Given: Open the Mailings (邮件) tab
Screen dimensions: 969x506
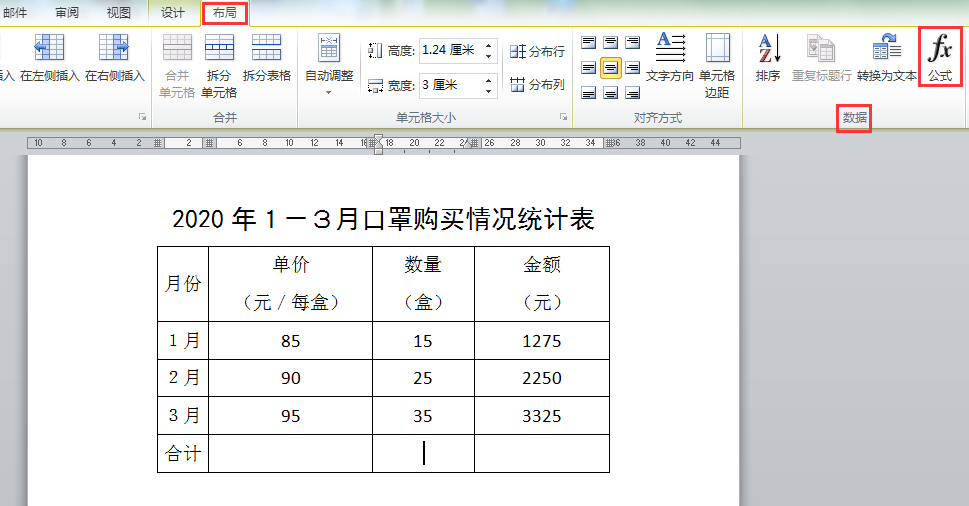Looking at the screenshot, I should click(x=15, y=12).
